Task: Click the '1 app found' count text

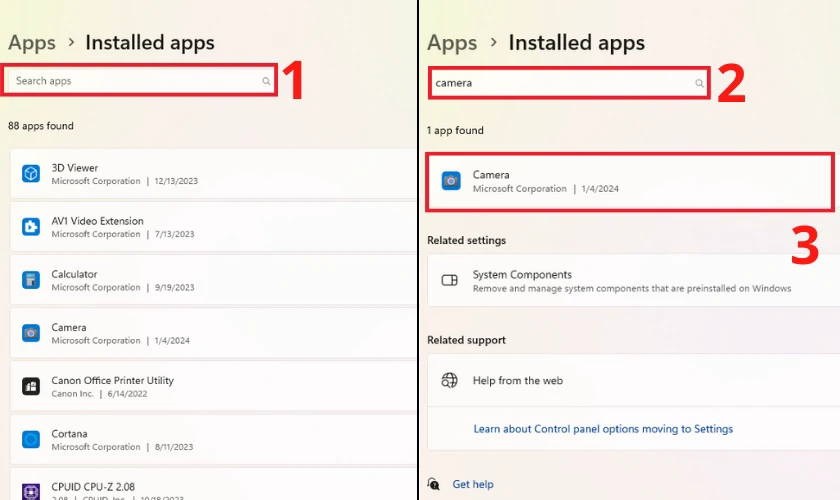Action: coord(455,130)
